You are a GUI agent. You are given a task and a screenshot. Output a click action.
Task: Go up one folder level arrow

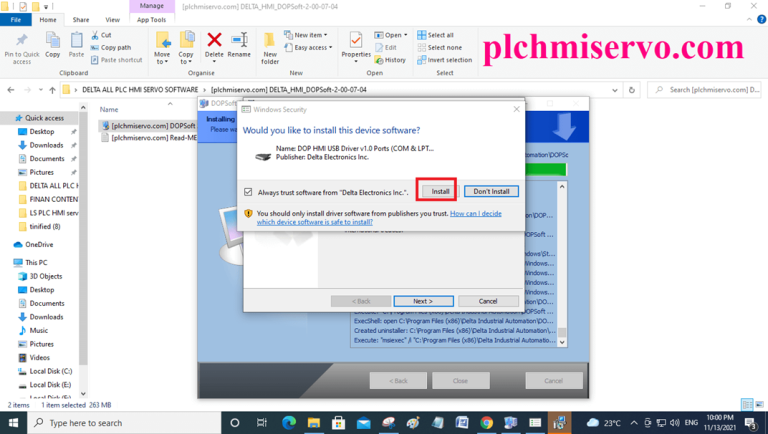point(52,90)
